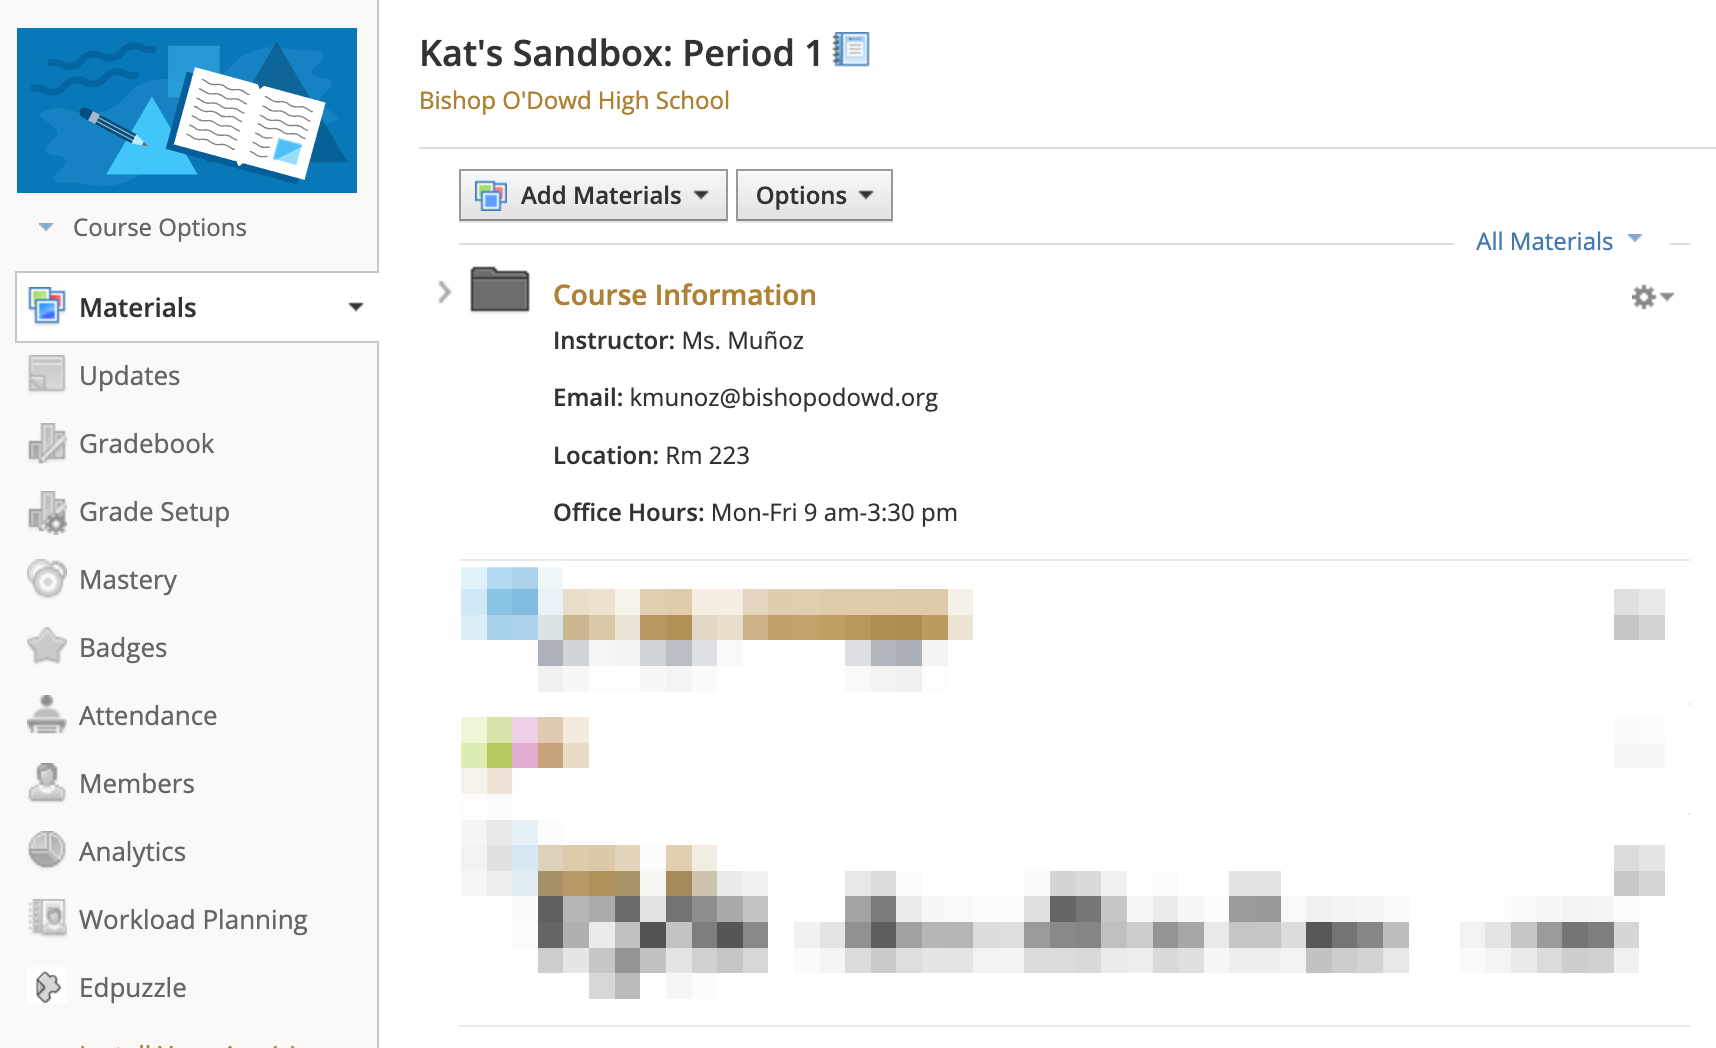Click the Grade Setup gear-chart icon
The height and width of the screenshot is (1048, 1716).
47,511
